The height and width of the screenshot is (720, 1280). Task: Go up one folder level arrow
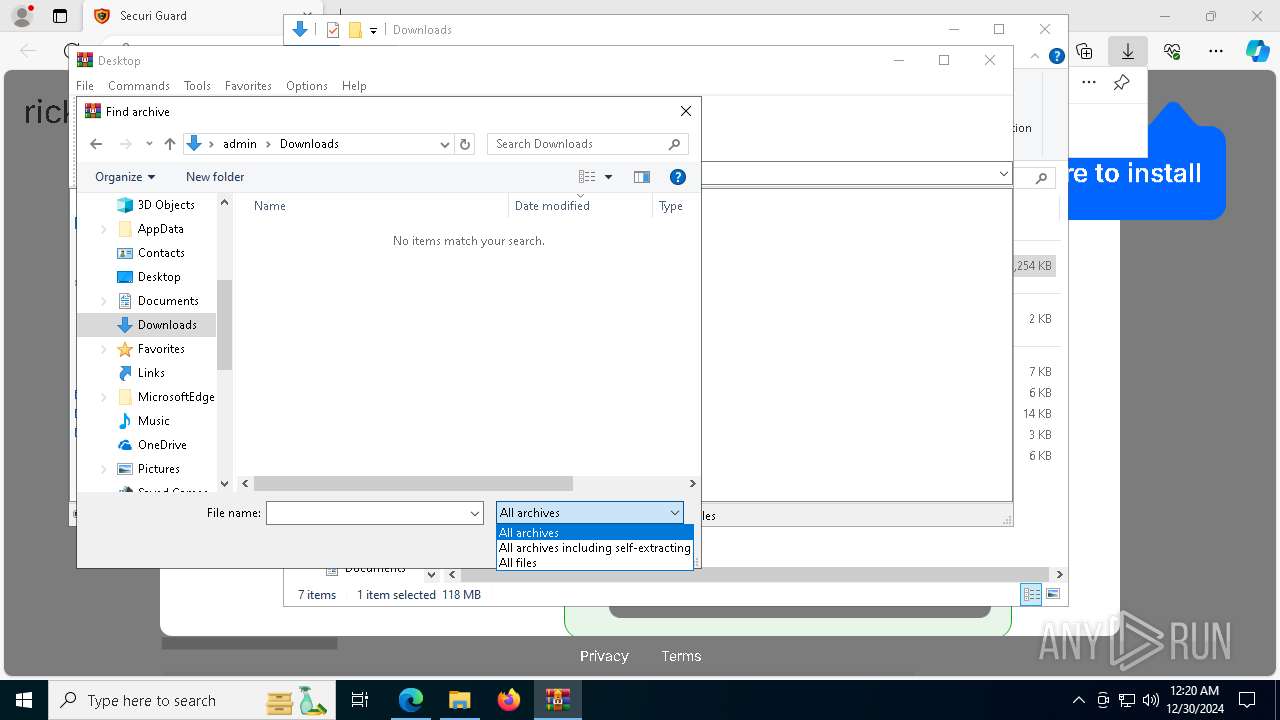click(x=170, y=144)
